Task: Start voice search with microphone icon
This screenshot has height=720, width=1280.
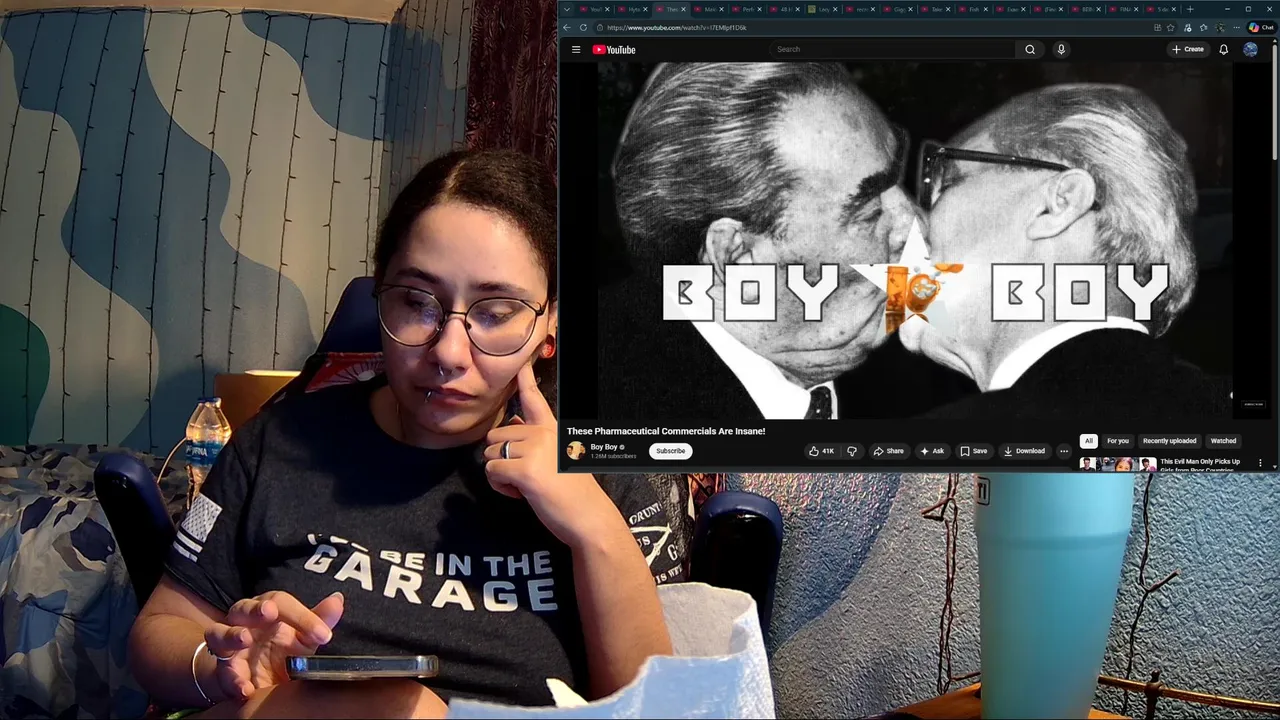Action: pyautogui.click(x=1061, y=49)
